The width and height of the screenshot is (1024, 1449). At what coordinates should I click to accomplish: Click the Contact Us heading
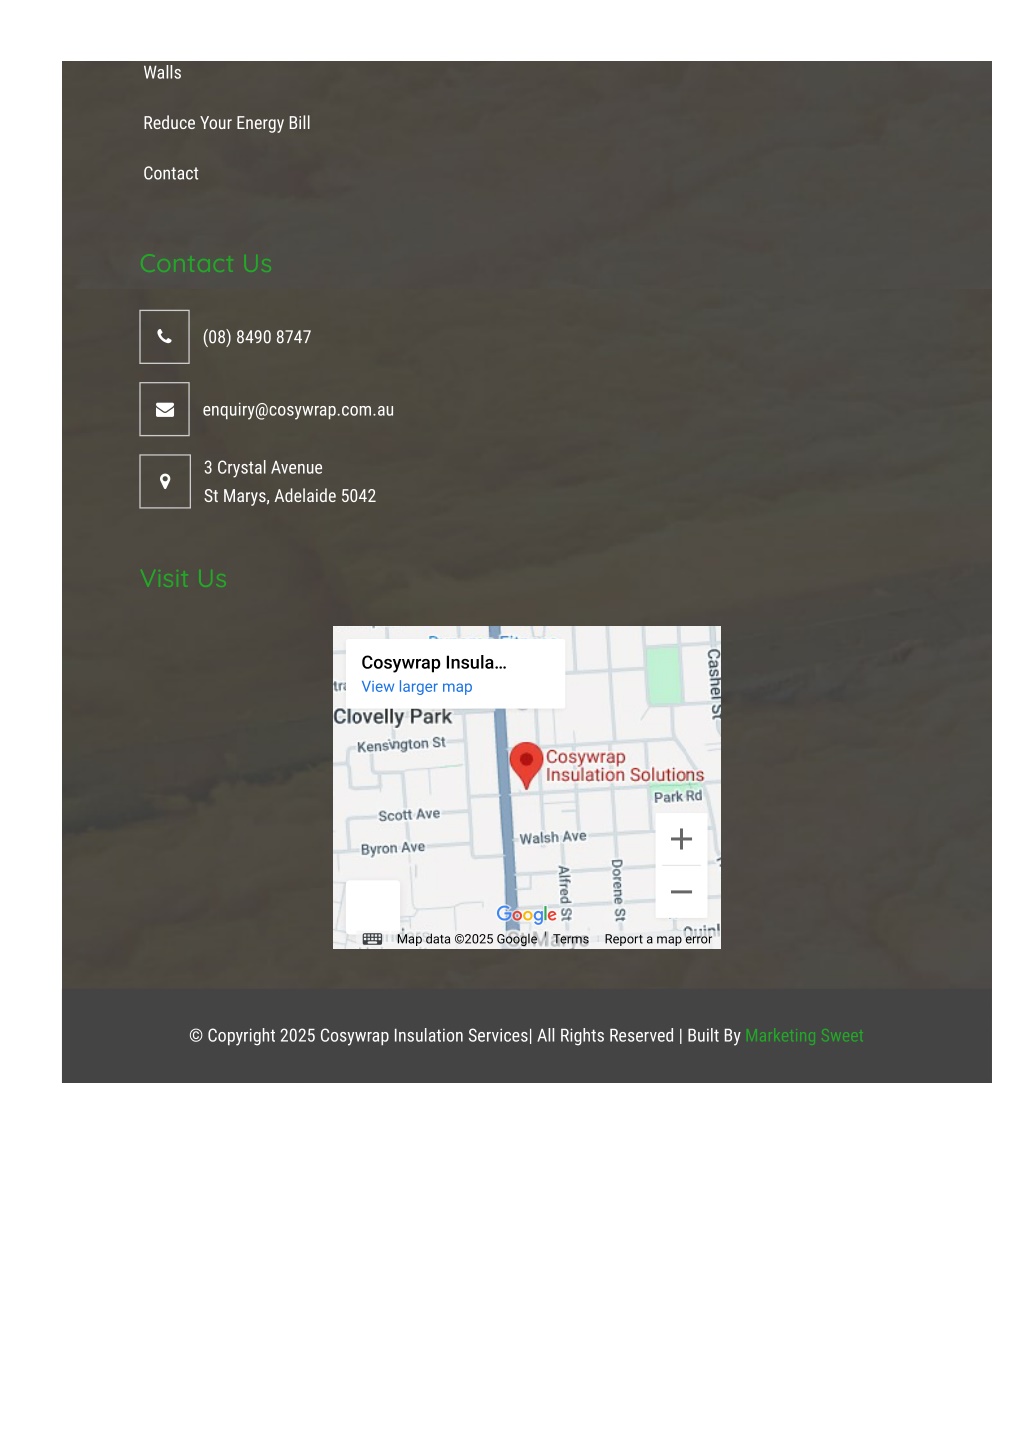pyautogui.click(x=206, y=263)
